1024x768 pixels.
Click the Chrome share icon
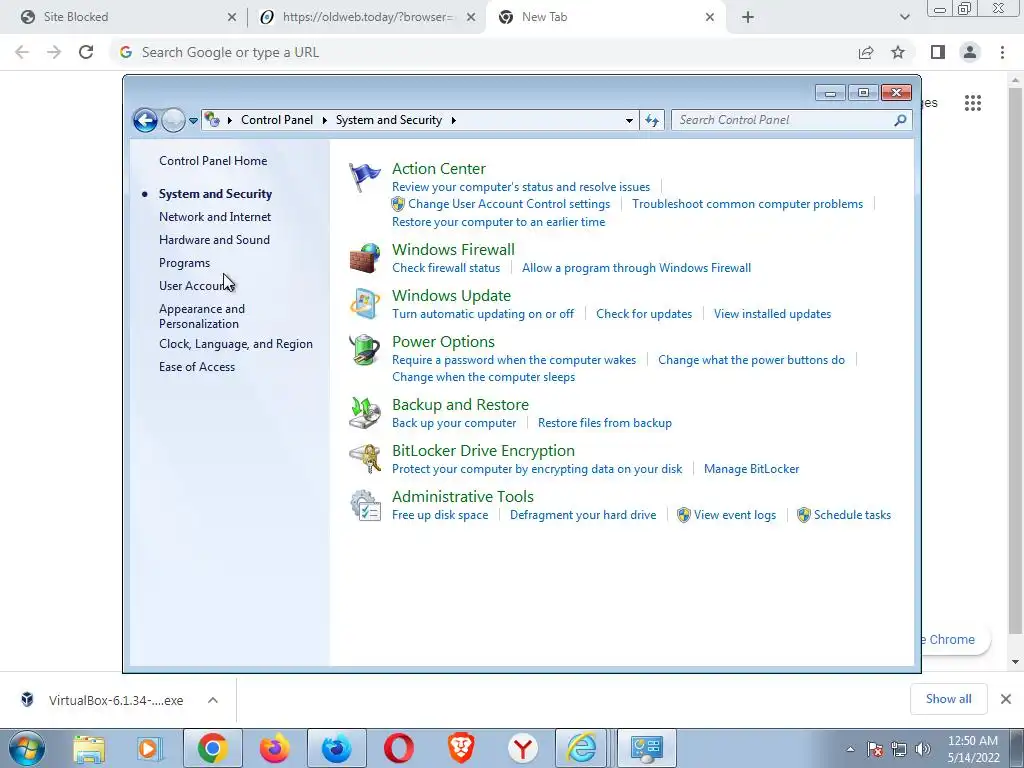[866, 52]
